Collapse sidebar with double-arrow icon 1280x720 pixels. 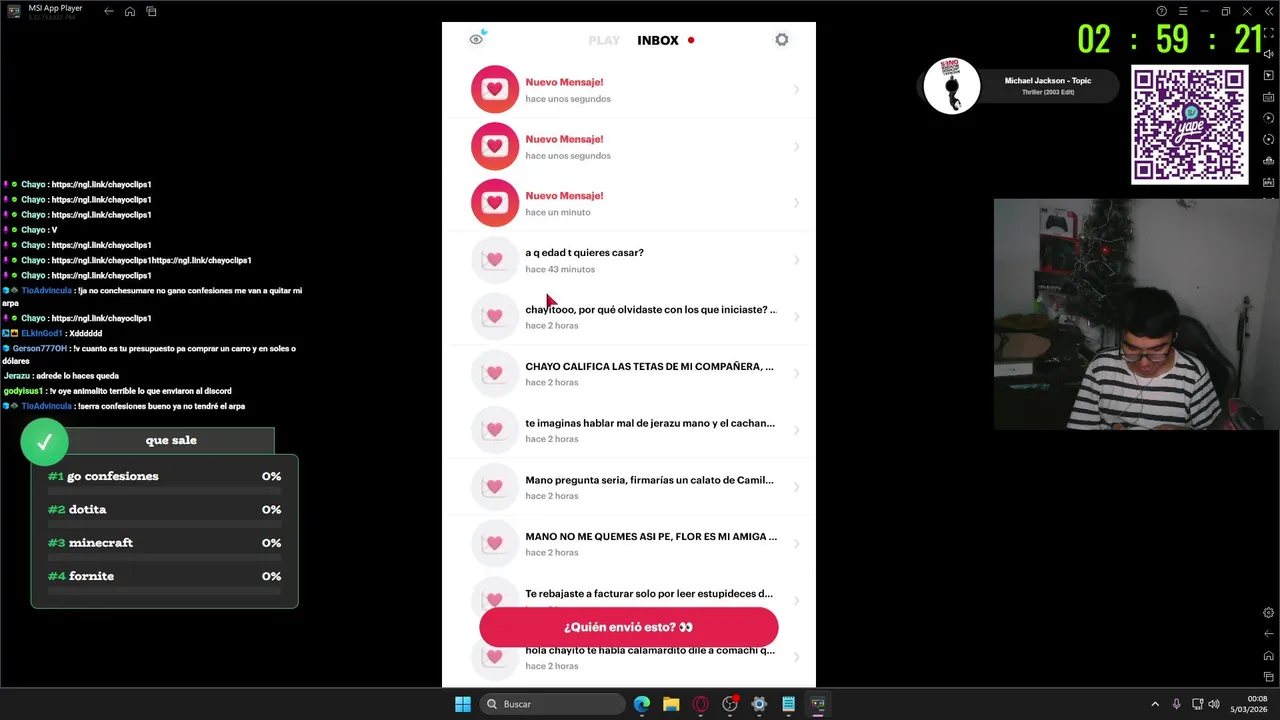[x=1268, y=11]
